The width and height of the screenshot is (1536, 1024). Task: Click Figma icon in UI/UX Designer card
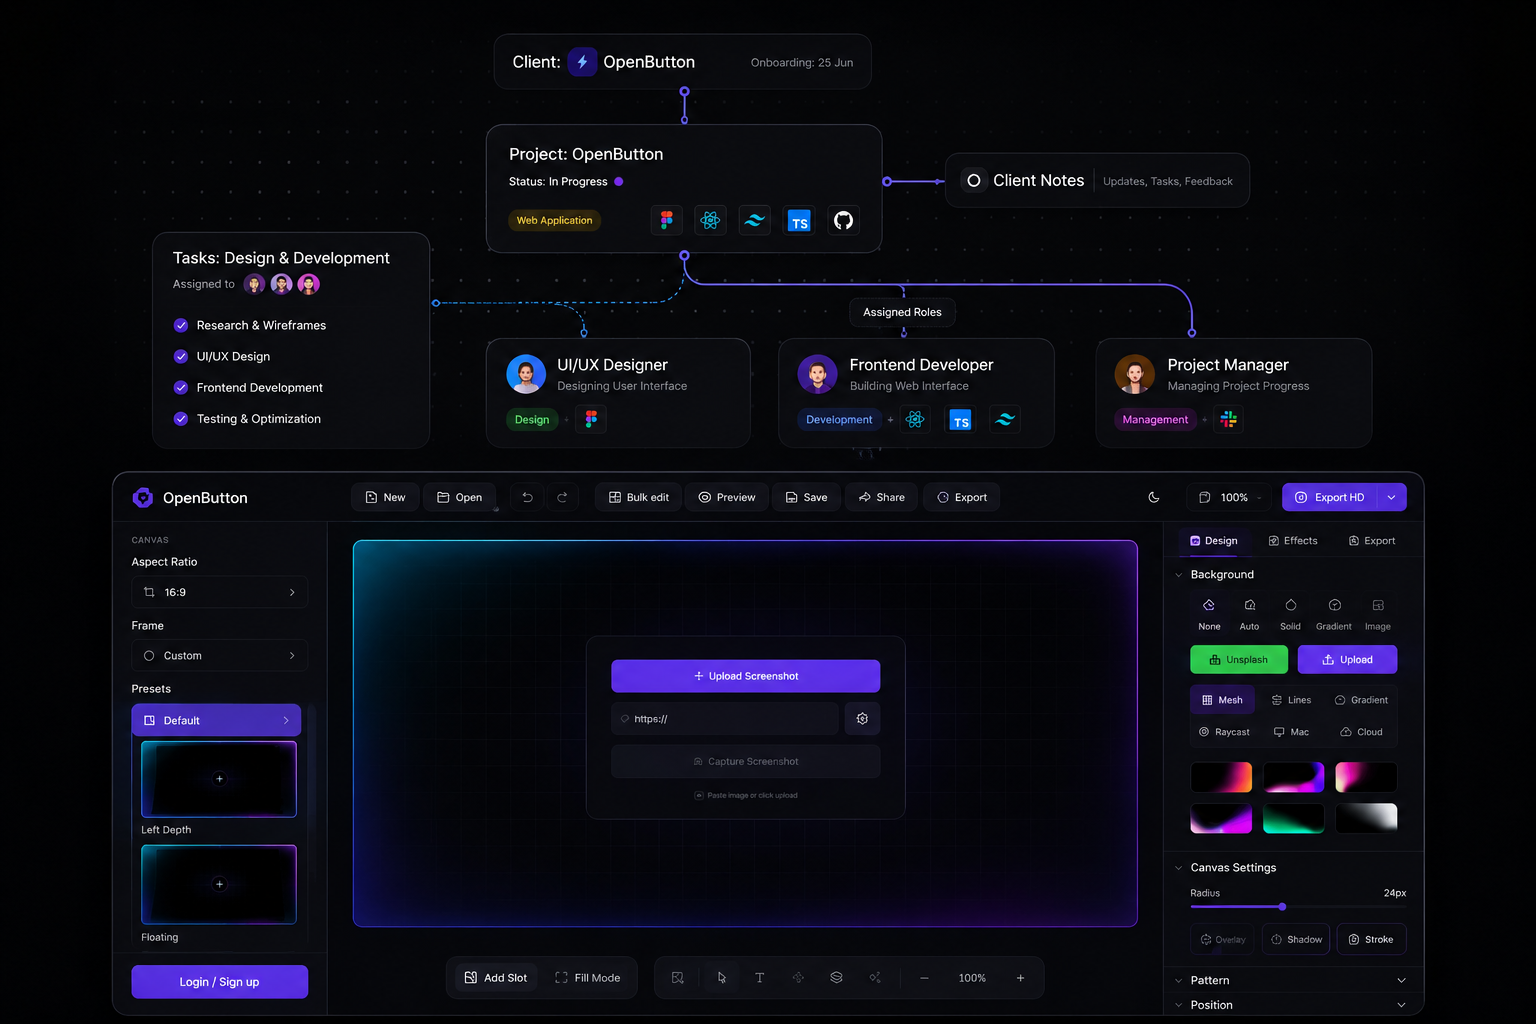coord(591,419)
